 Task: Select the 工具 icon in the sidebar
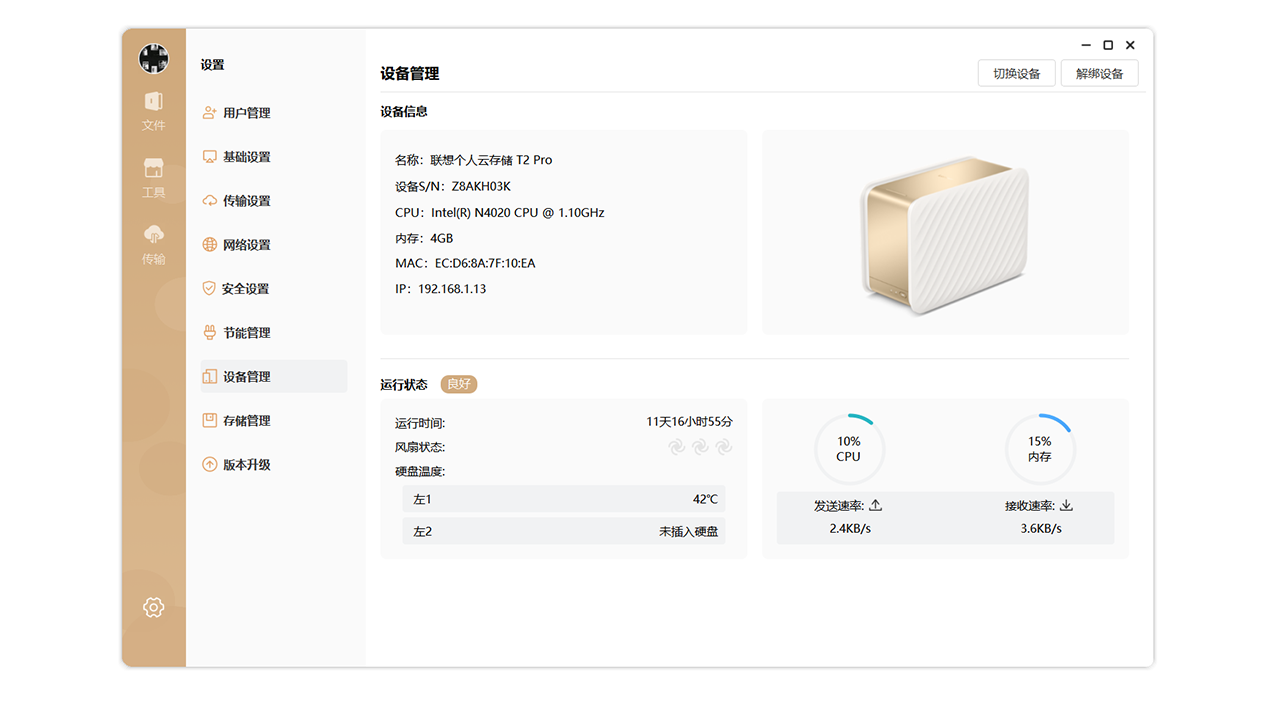[153, 178]
